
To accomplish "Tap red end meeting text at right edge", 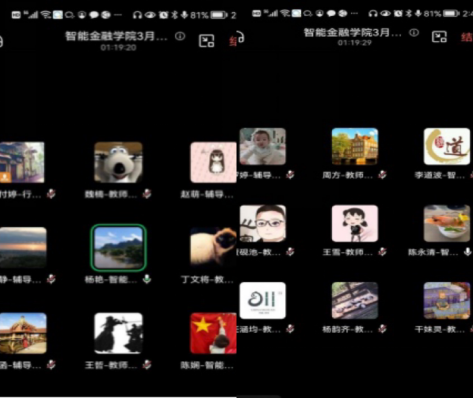I will [x=467, y=37].
